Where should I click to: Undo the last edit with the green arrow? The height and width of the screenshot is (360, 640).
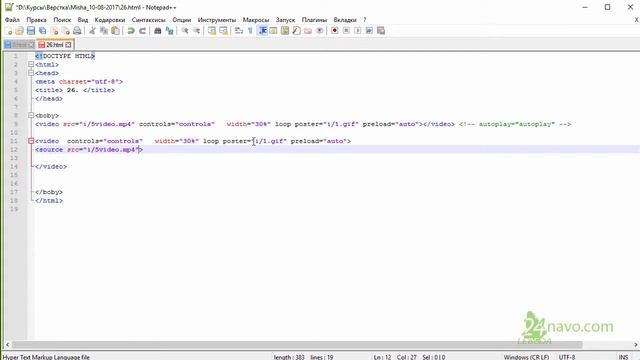tap(131, 31)
